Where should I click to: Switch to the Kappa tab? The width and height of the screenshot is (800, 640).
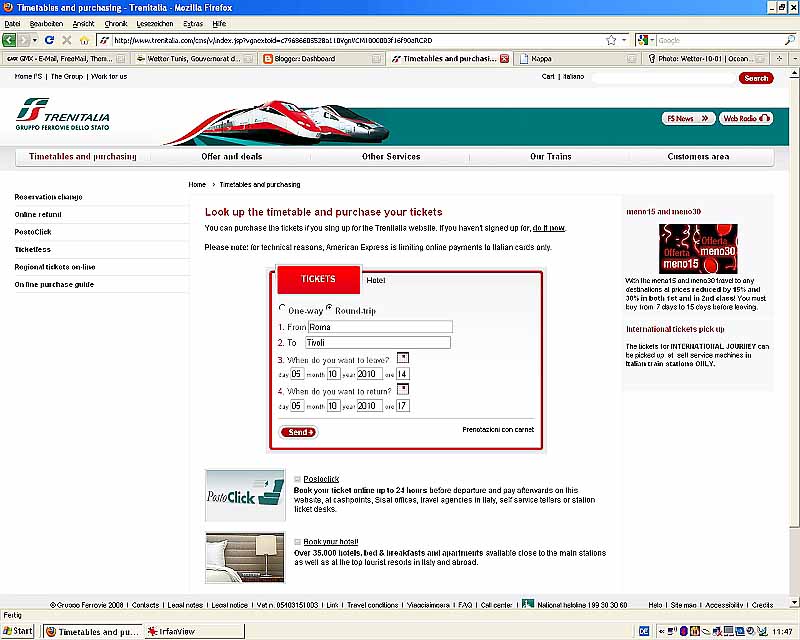577,59
